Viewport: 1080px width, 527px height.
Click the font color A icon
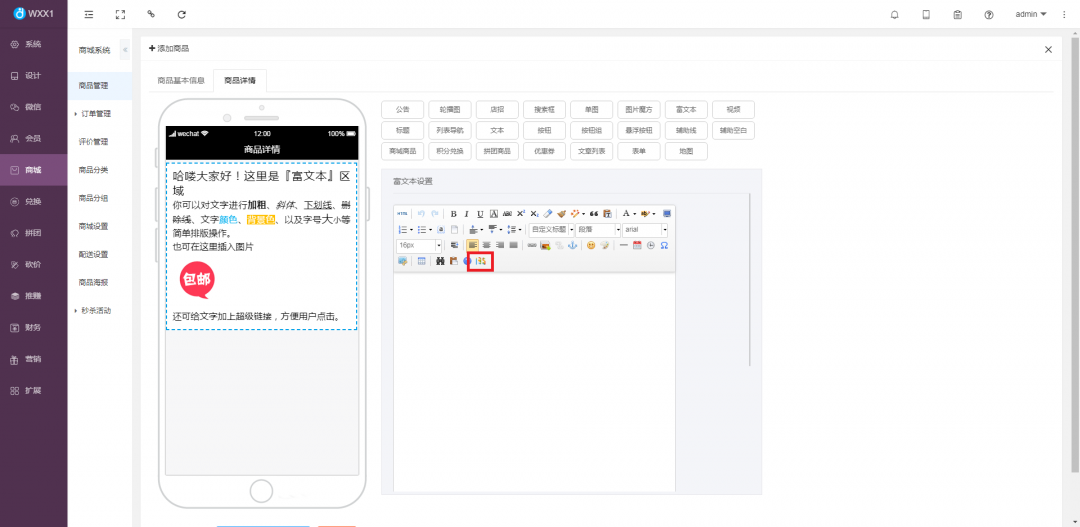[x=627, y=214]
